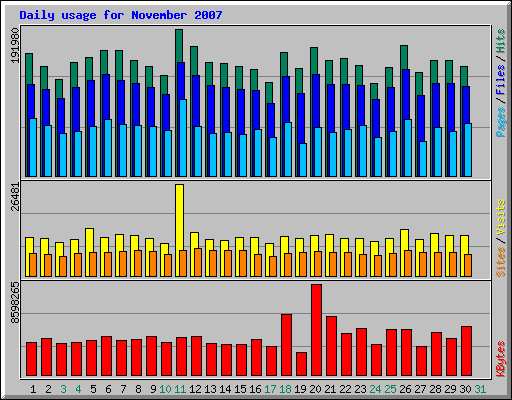Click the 8598265 KBytes axis value
512x400 pixels.
click(15, 303)
